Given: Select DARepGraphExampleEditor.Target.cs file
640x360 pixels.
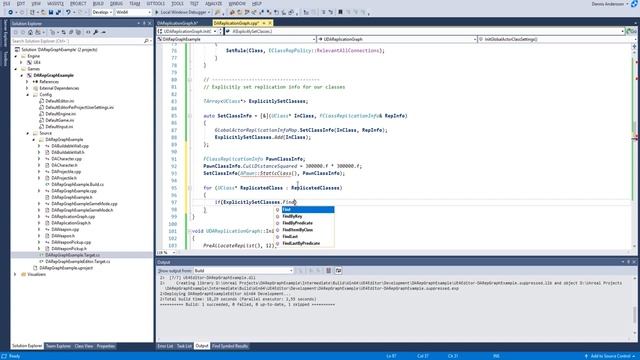Looking at the screenshot, I should click(78, 262).
